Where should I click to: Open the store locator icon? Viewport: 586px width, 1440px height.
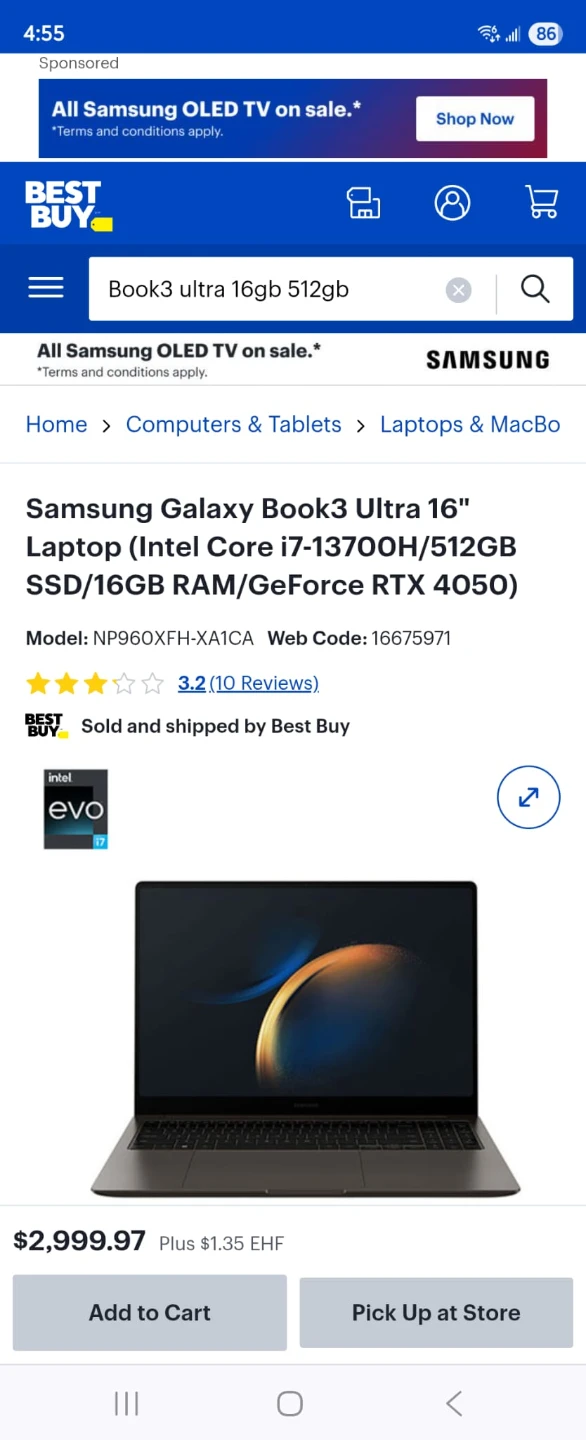[364, 203]
